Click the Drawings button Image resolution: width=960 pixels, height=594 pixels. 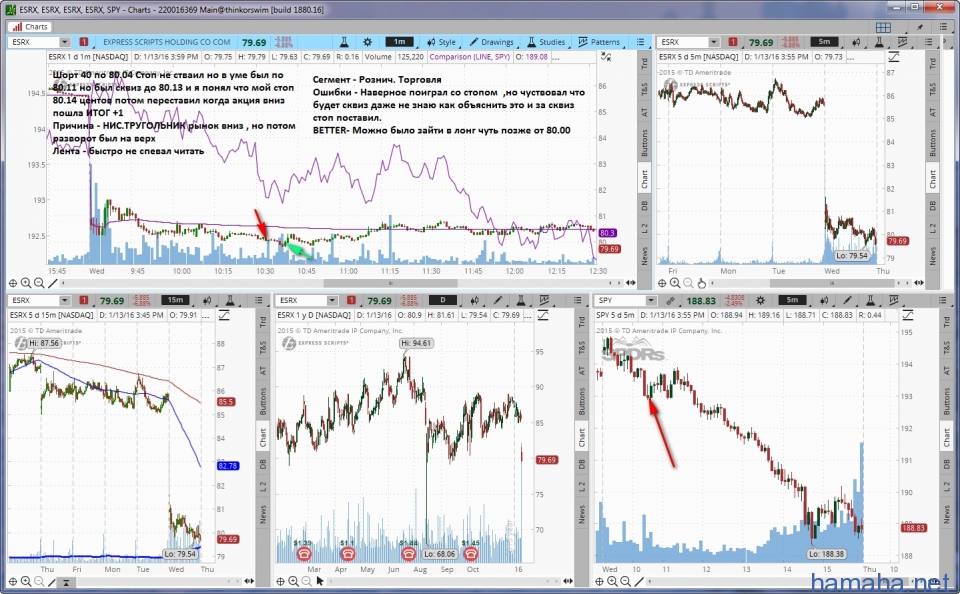click(492, 42)
